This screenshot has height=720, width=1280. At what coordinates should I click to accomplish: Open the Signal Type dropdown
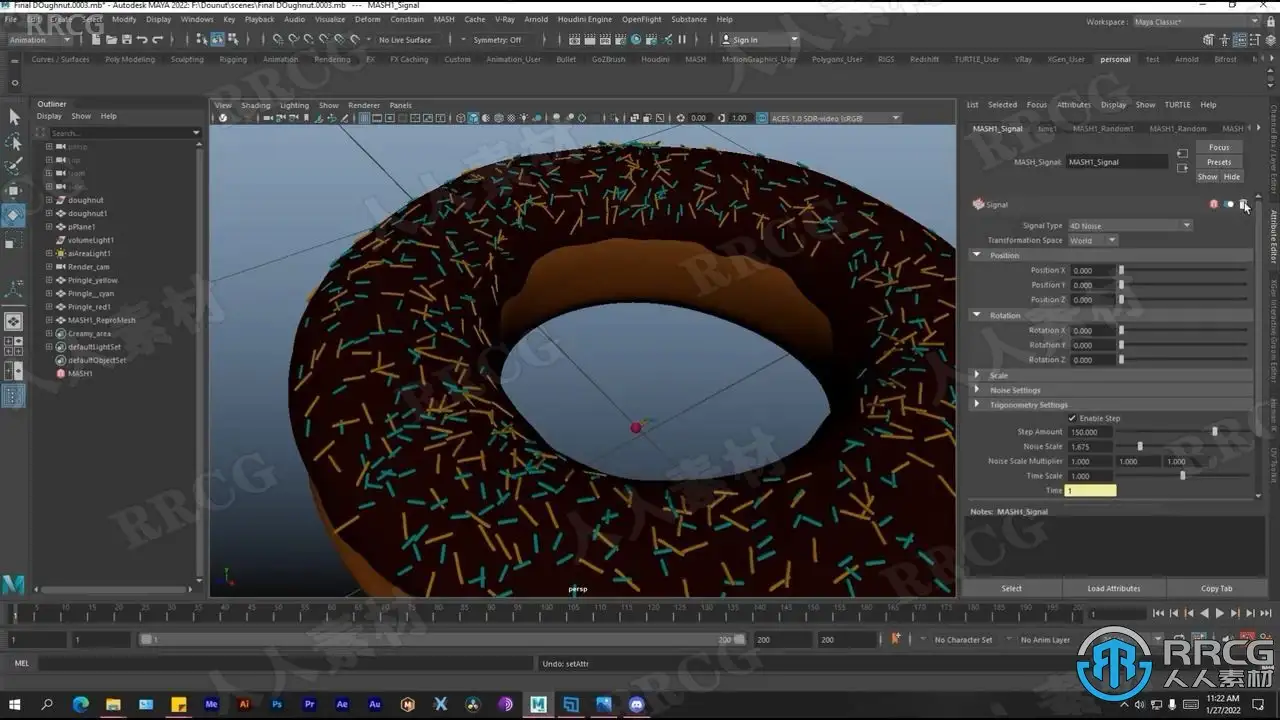tap(1130, 226)
